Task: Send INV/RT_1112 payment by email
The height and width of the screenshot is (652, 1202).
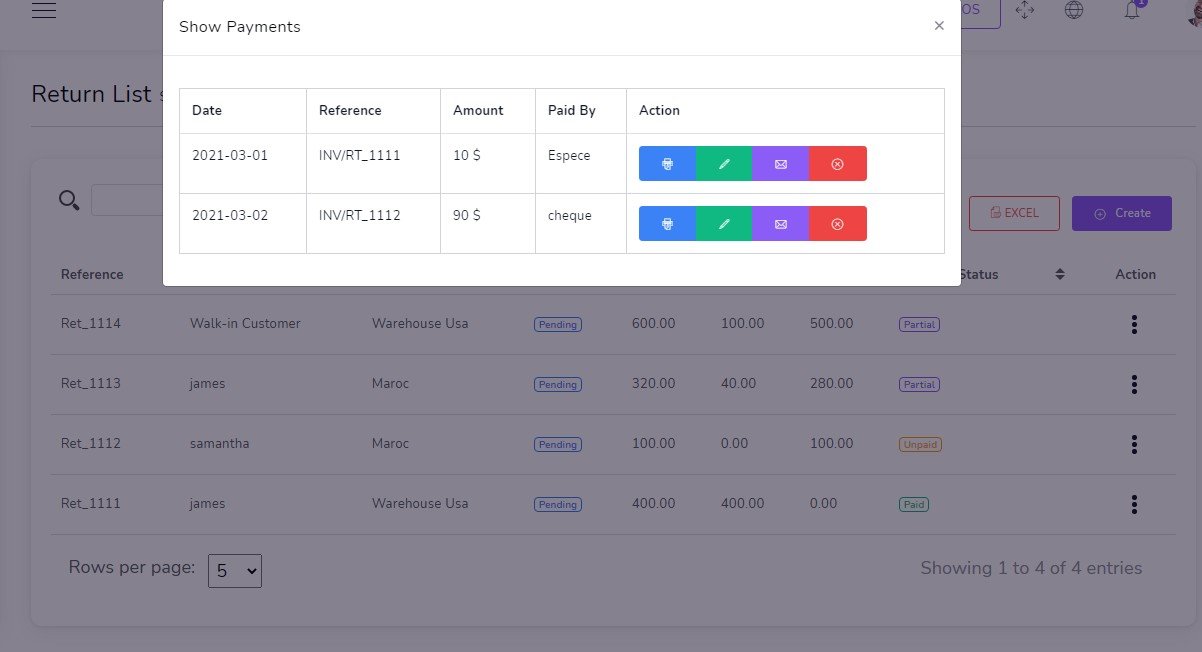Action: [x=781, y=224]
